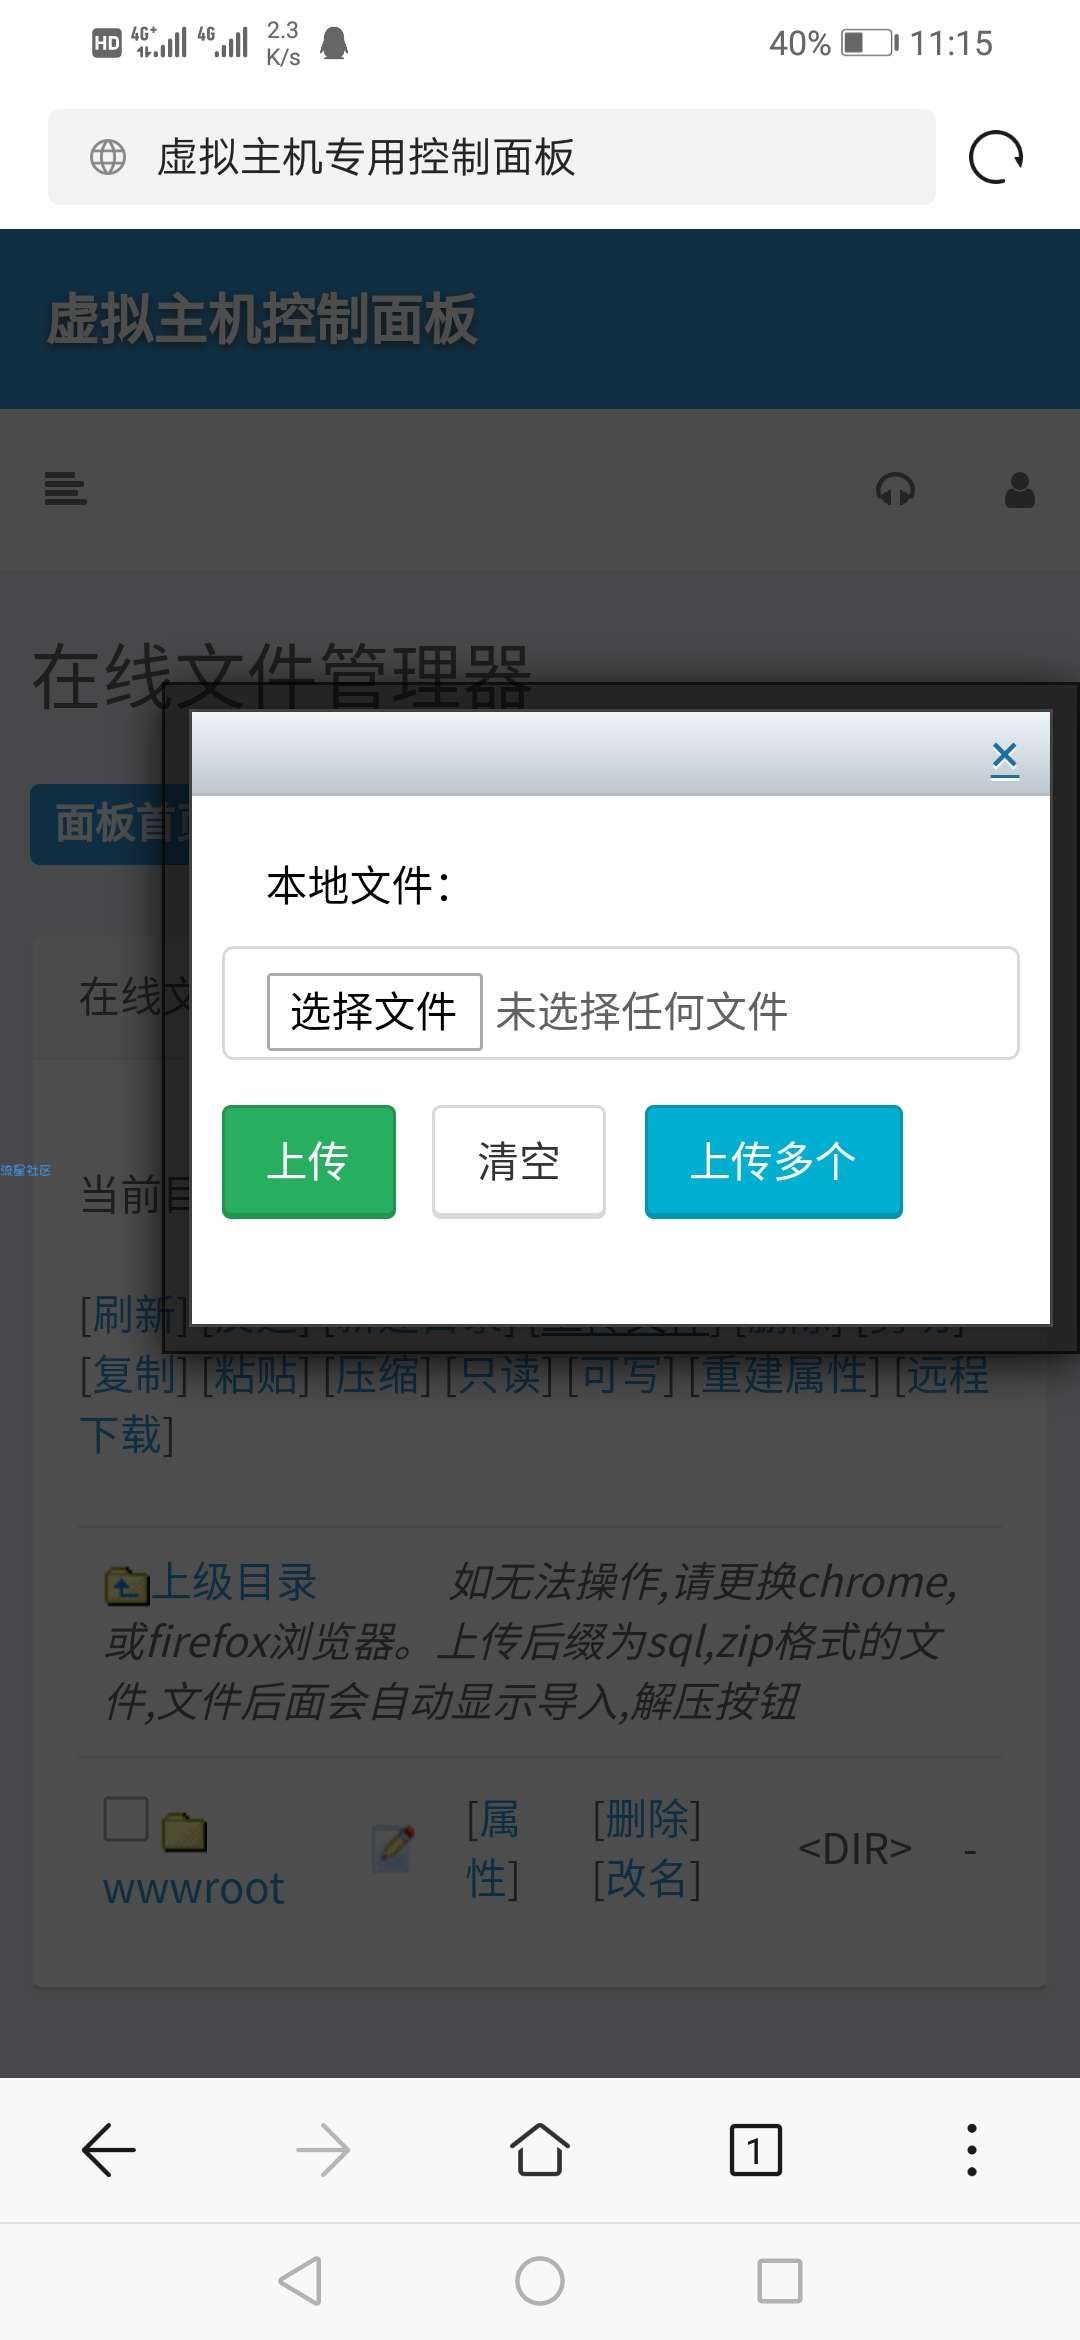This screenshot has width=1080, height=2340.
Task: Tap the browser back arrow
Action: coord(108,2150)
